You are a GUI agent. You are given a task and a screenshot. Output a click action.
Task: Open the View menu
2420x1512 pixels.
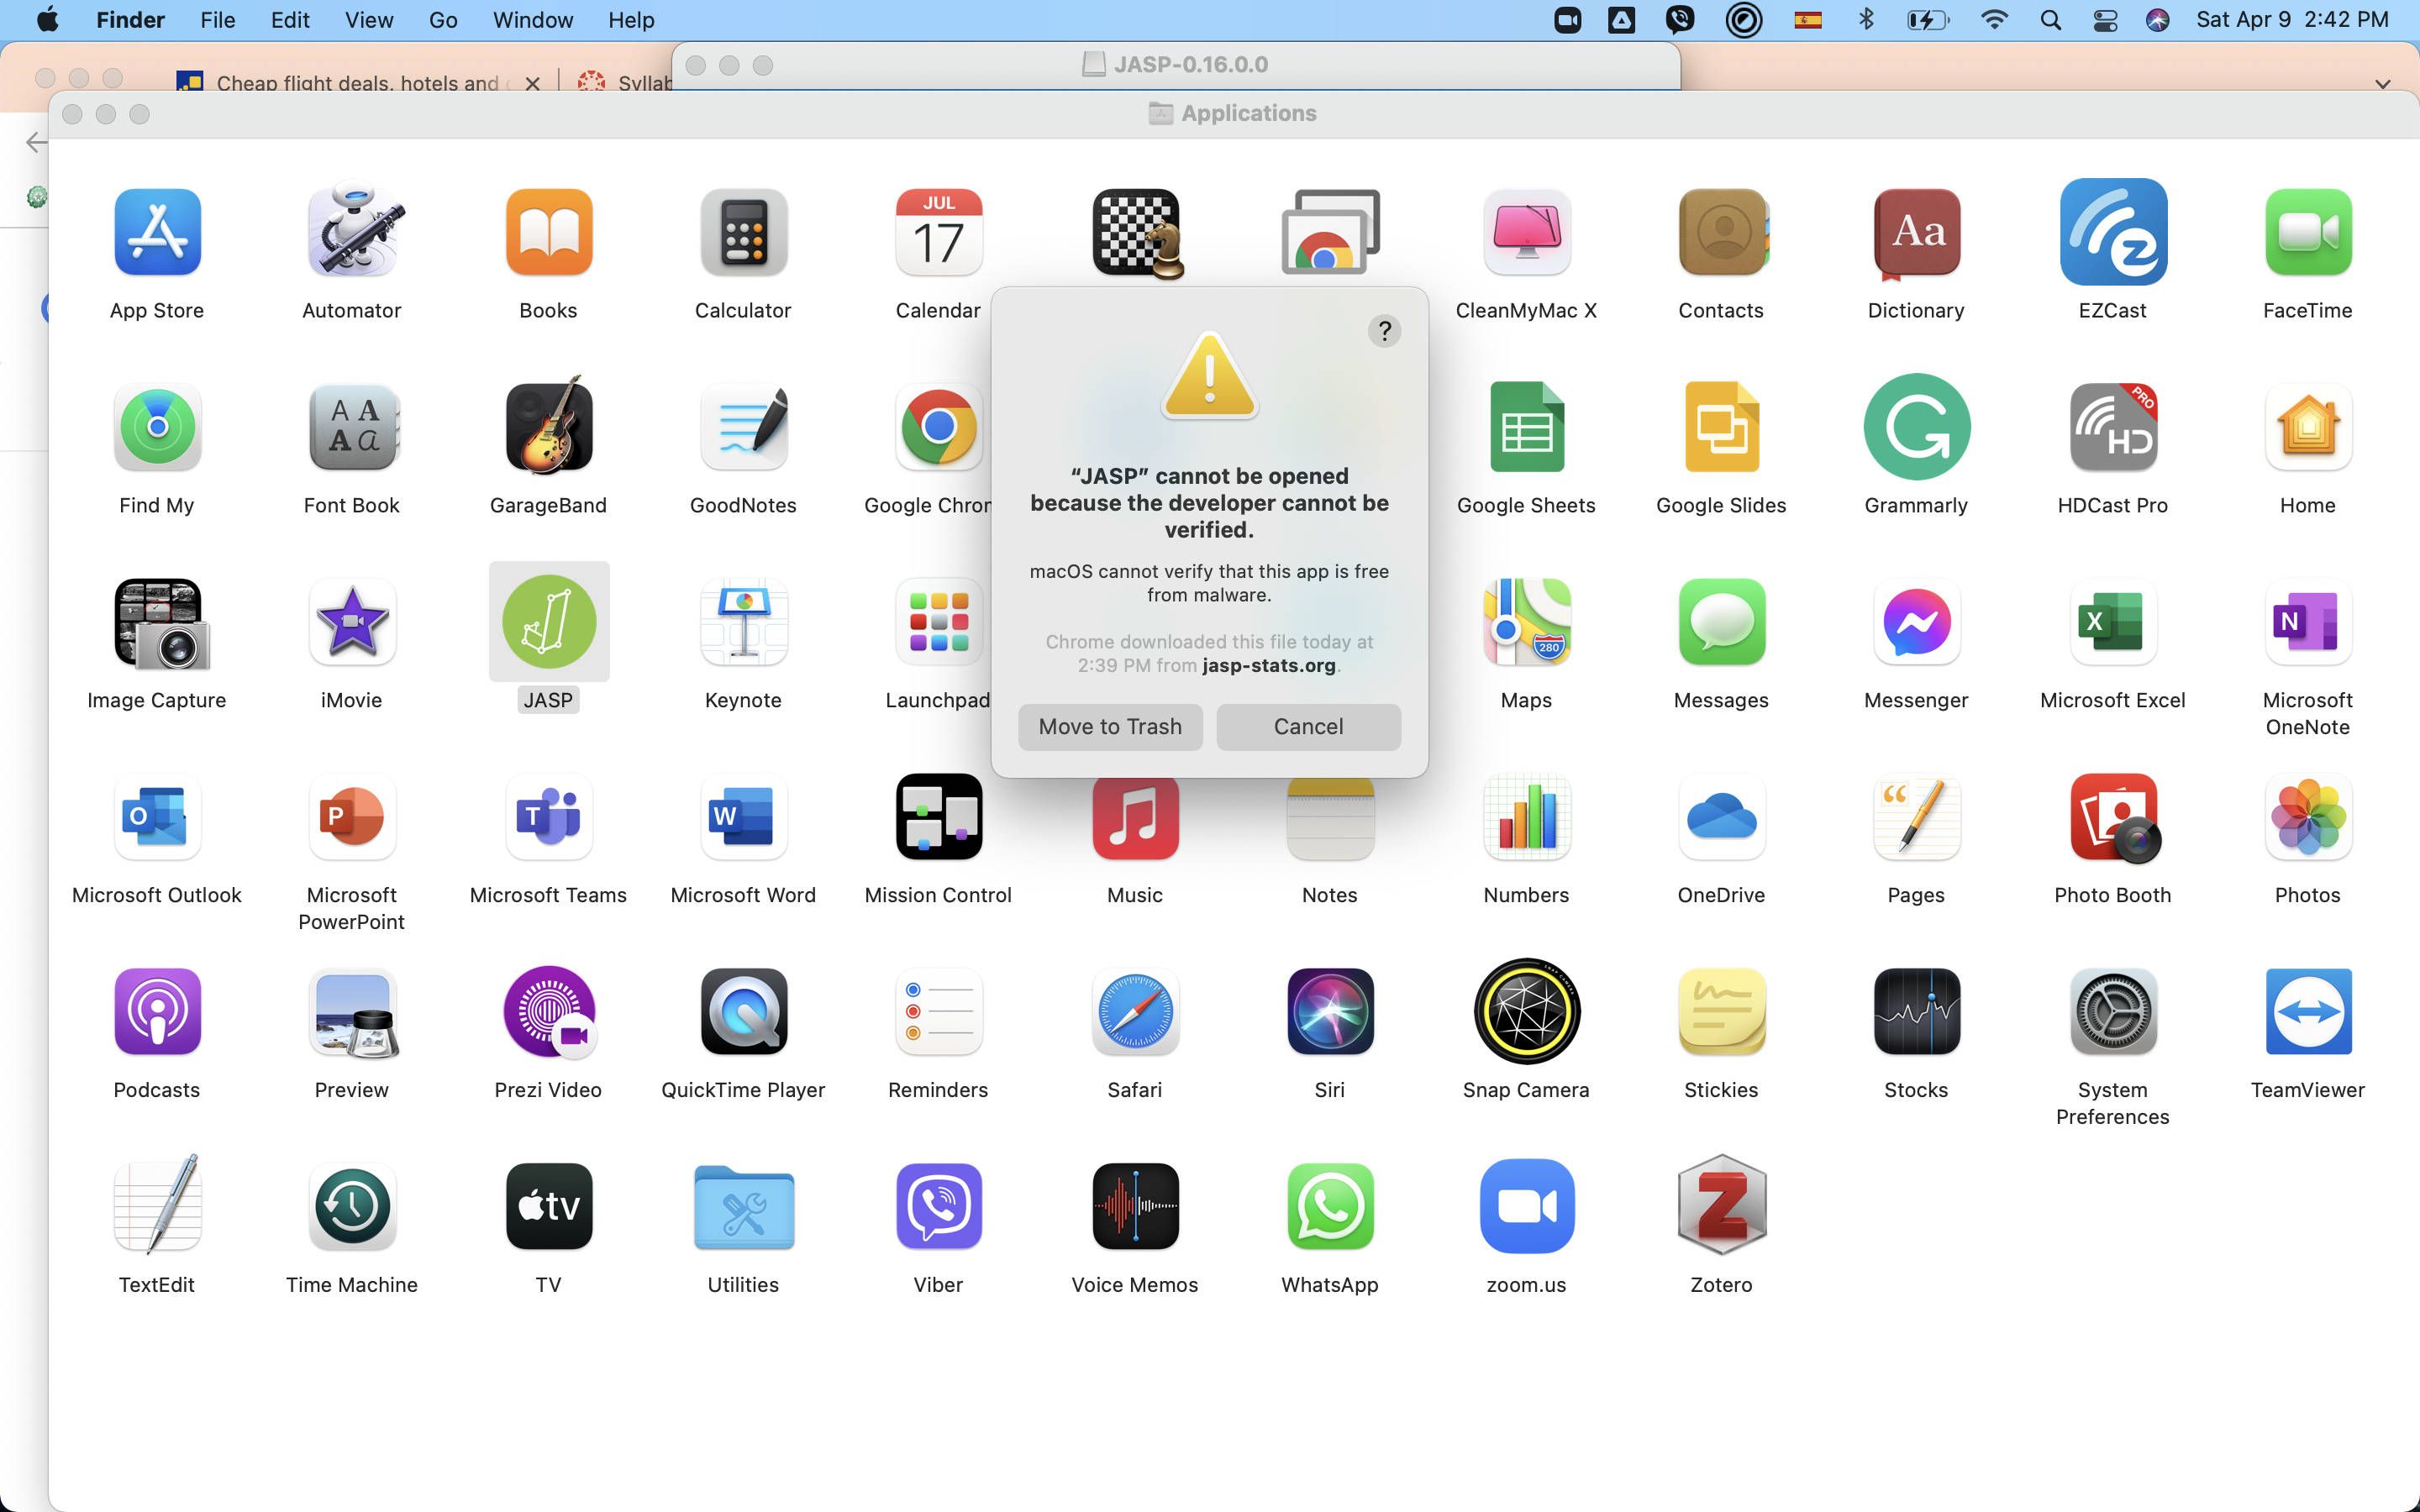369,20
